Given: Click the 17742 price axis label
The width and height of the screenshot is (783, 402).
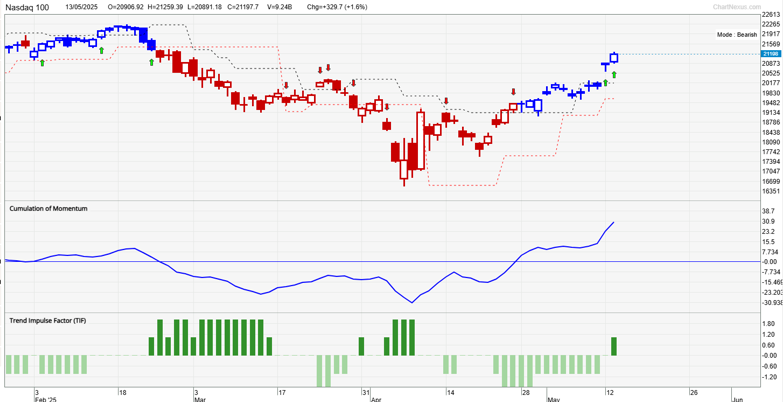Looking at the screenshot, I should pos(771,152).
